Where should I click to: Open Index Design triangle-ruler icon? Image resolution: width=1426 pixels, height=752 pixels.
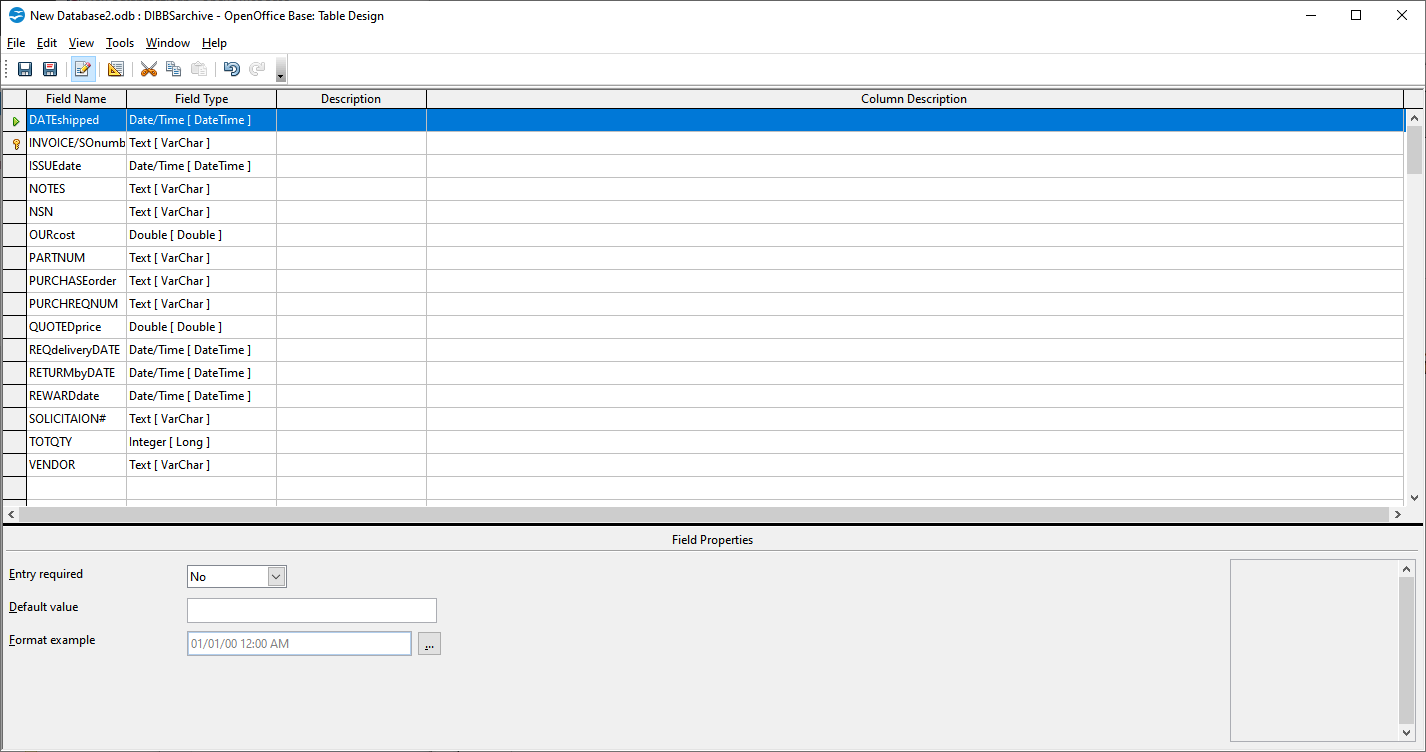coord(116,69)
